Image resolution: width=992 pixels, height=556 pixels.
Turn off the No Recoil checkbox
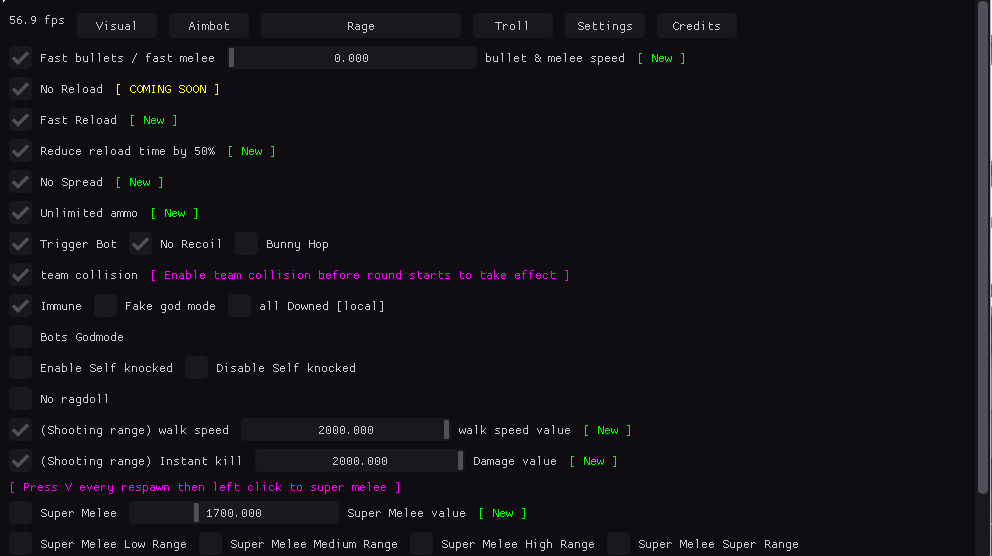click(141, 244)
